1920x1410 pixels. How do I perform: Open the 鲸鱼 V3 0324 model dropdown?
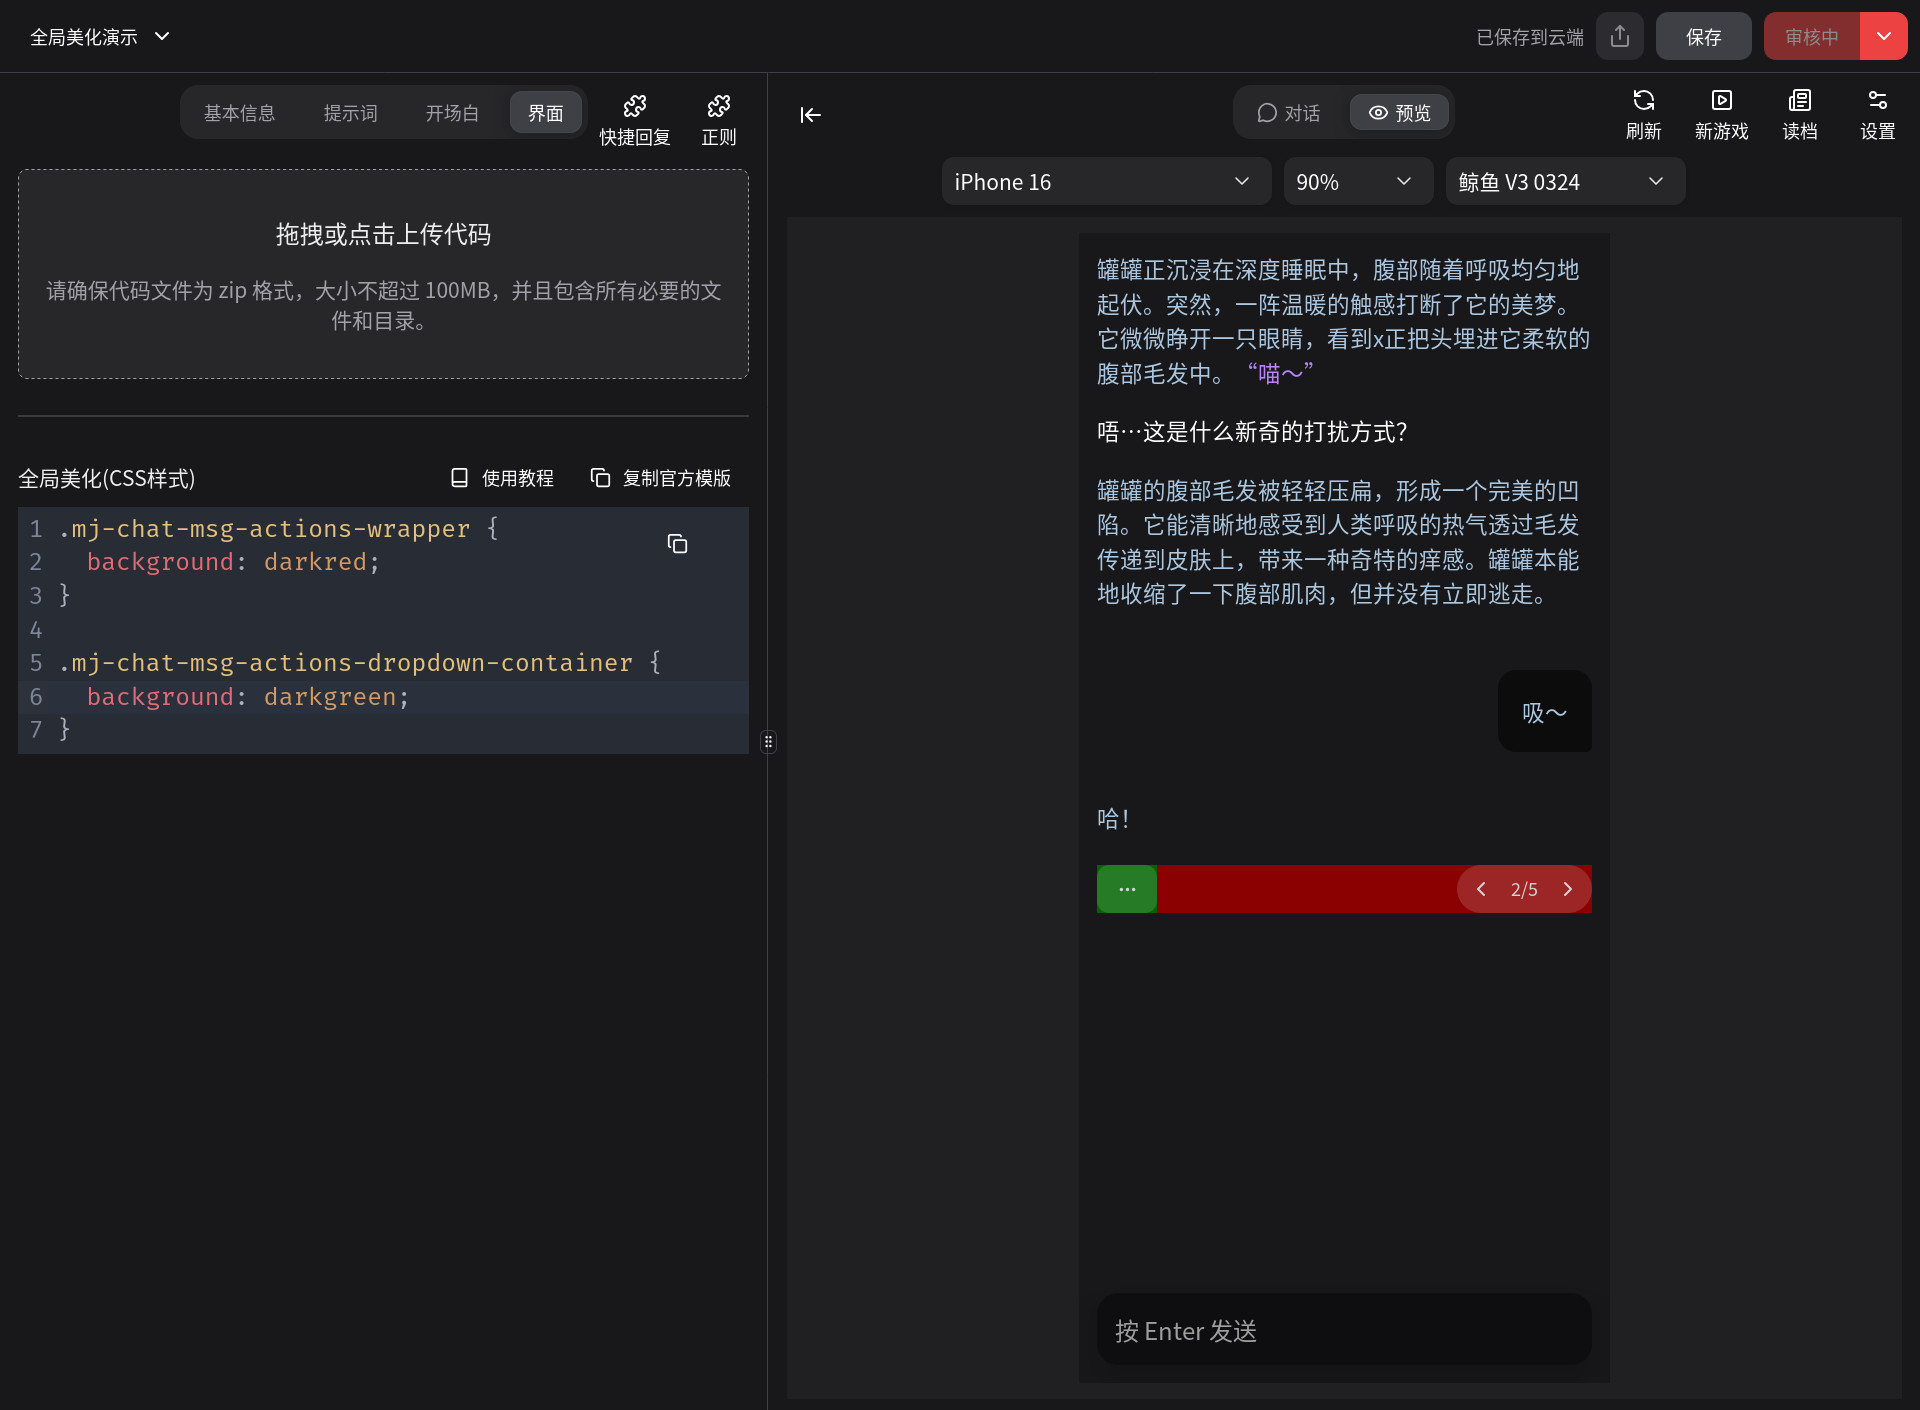(x=1563, y=182)
